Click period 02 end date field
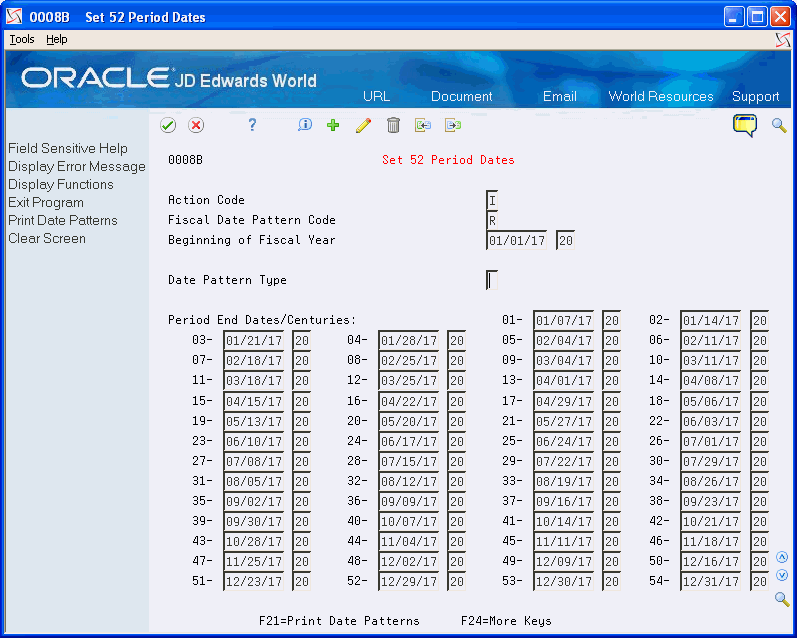This screenshot has height=638, width=797. click(x=711, y=320)
